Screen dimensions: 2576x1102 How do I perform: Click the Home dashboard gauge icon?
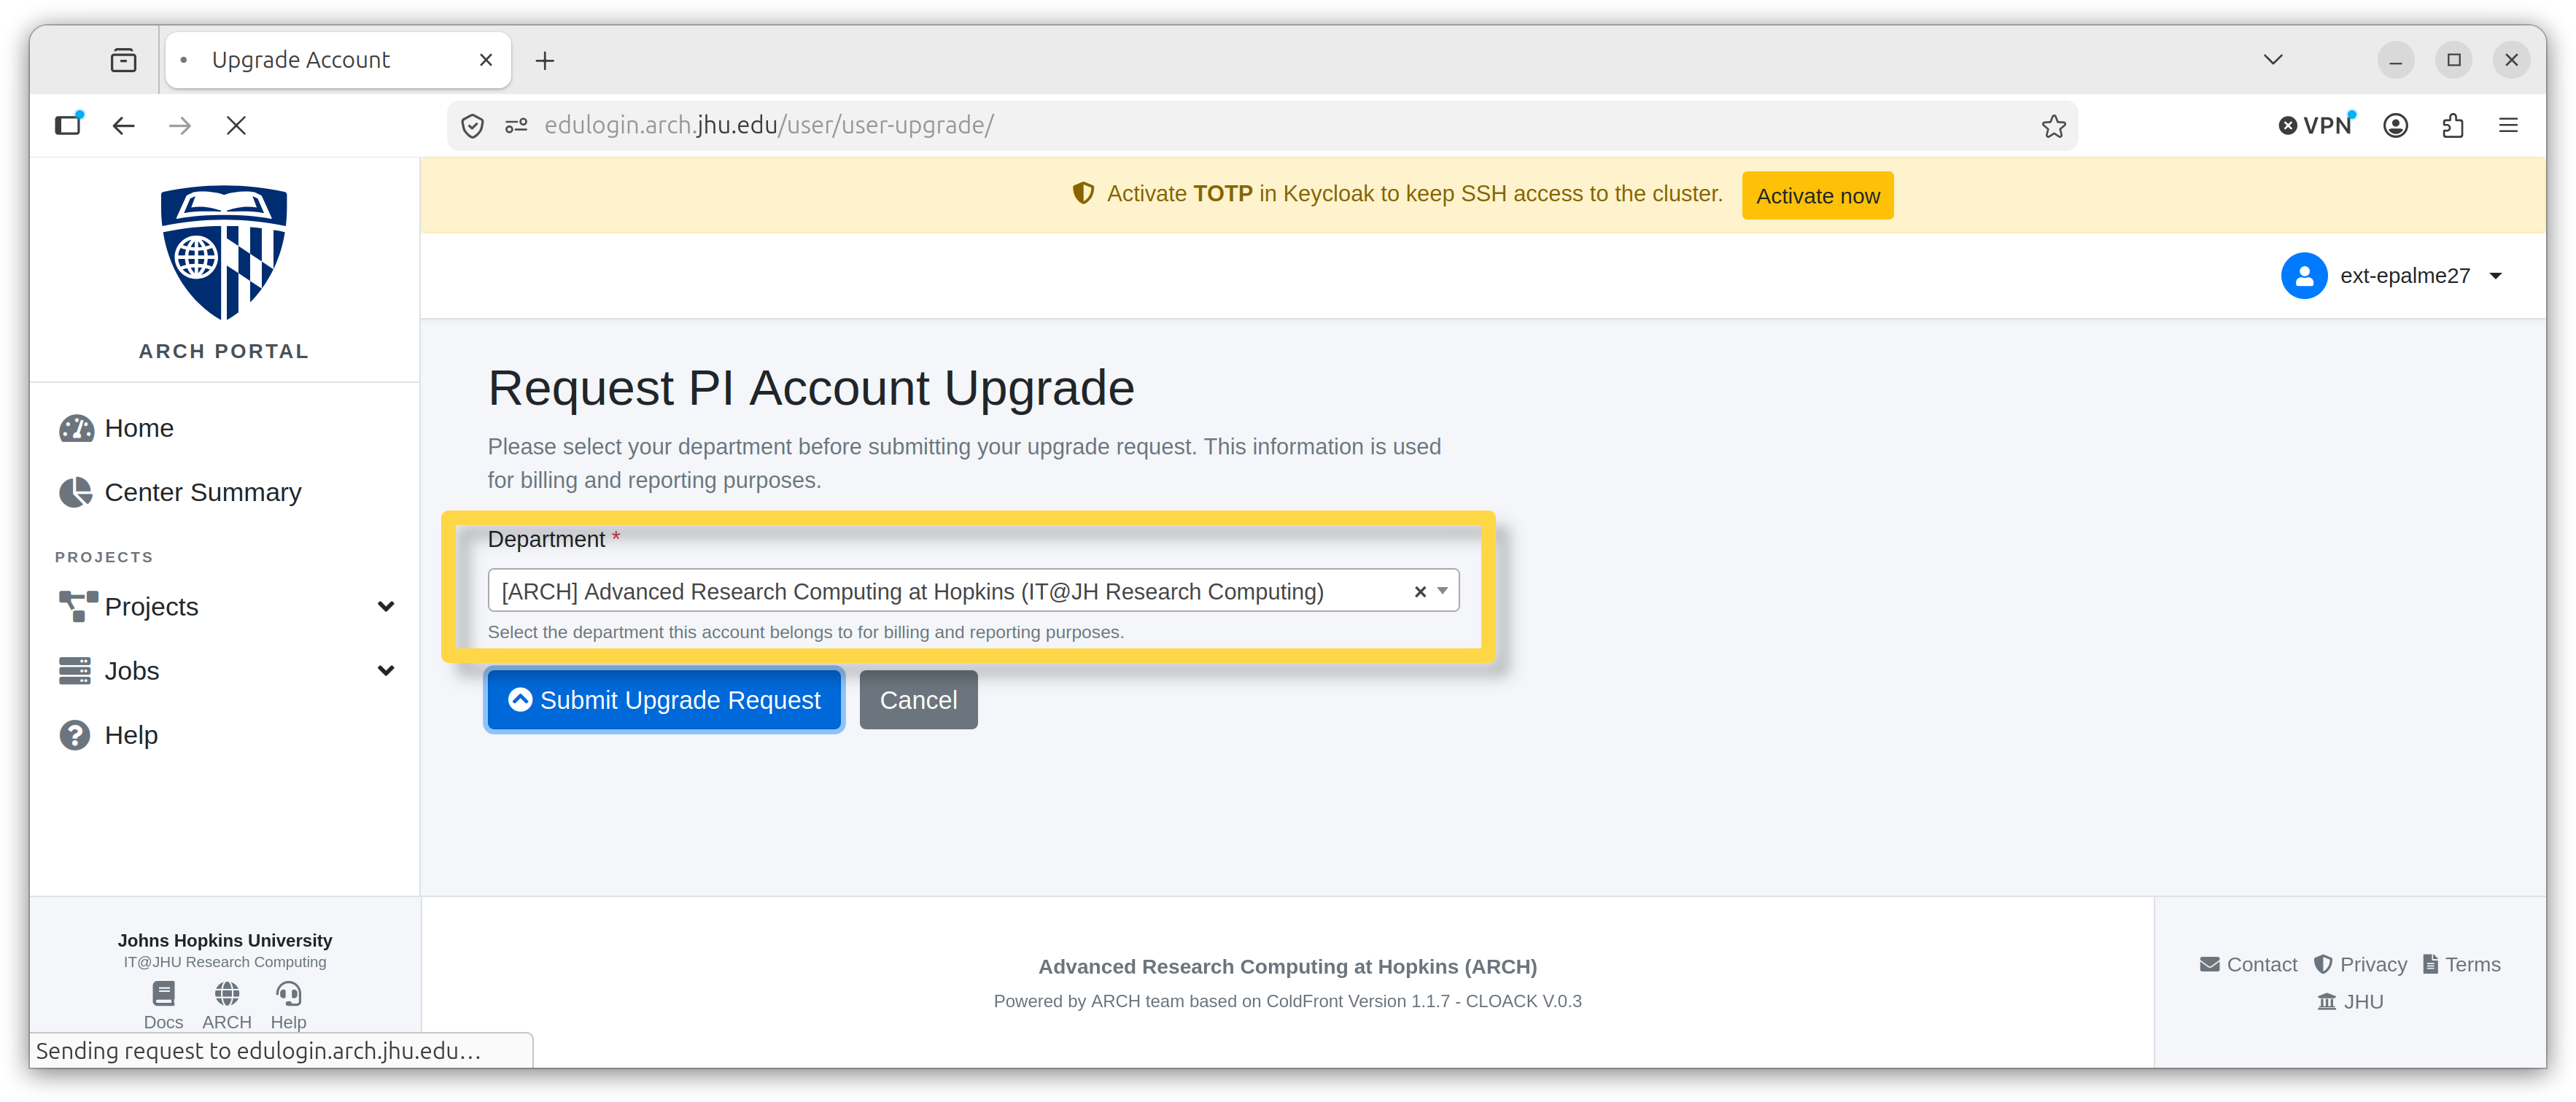tap(76, 428)
